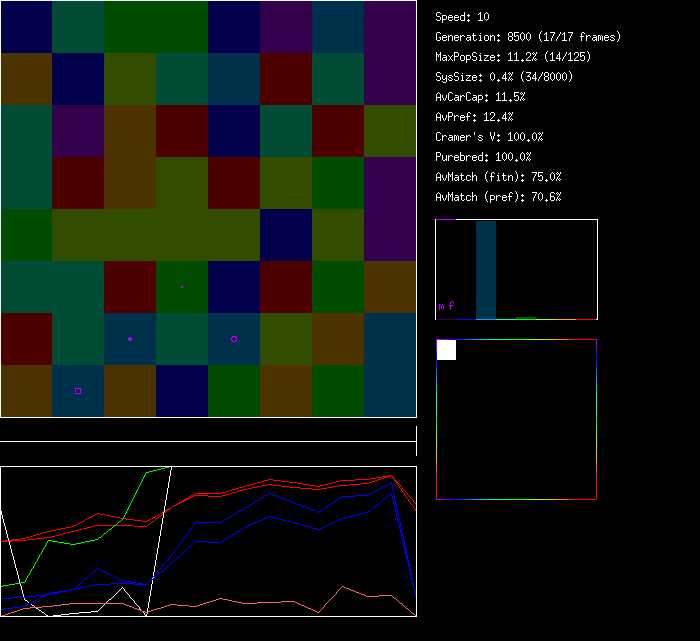Click the top-left navy blue grid cell
700x641 pixels.
[26, 26]
